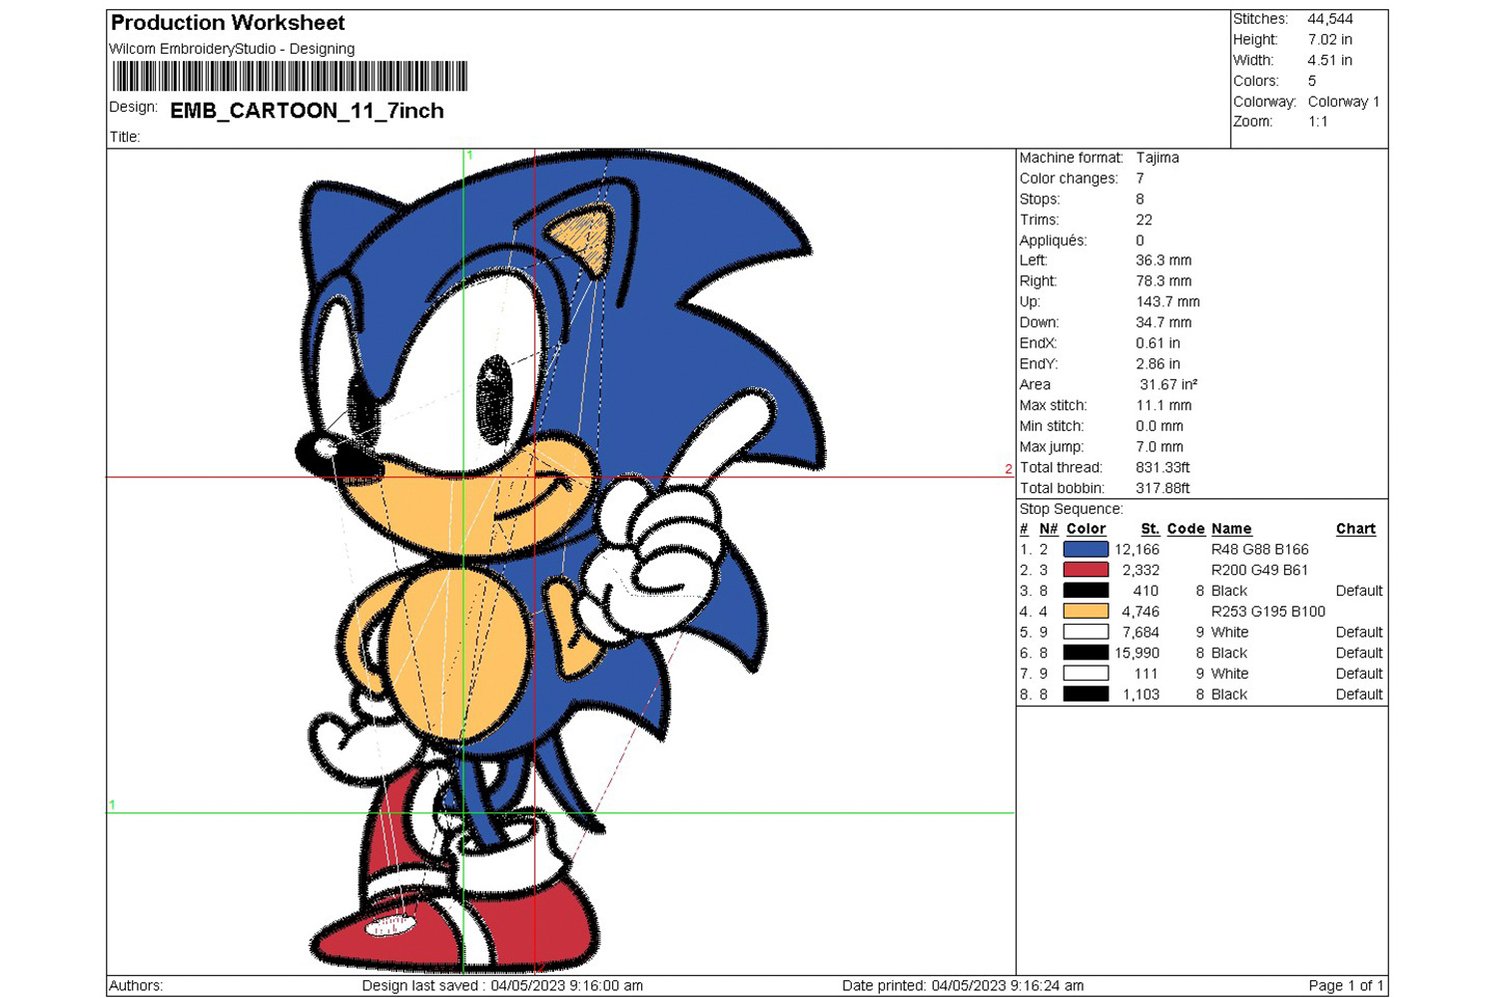This screenshot has height=998, width=1500.
Task: Select stitch count "12,166" in stop 1
Action: [1138, 550]
